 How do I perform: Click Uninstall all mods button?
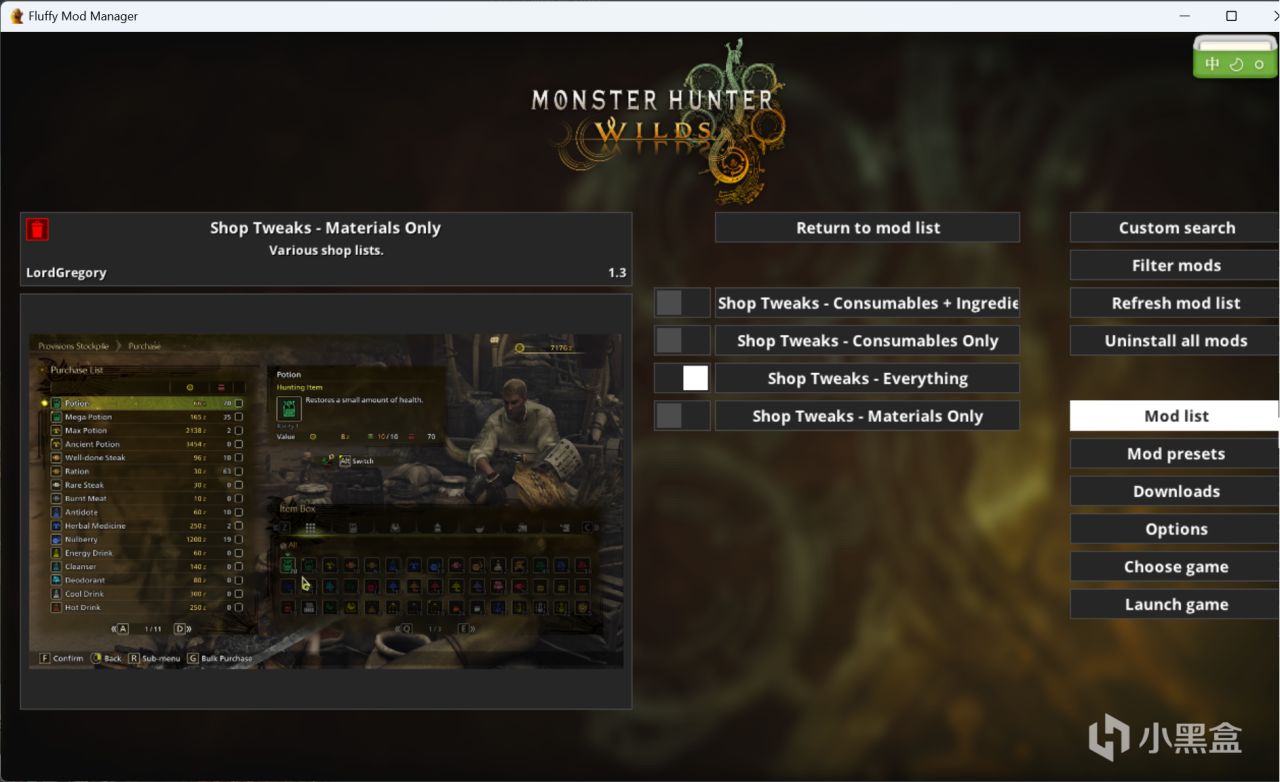pyautogui.click(x=1176, y=341)
